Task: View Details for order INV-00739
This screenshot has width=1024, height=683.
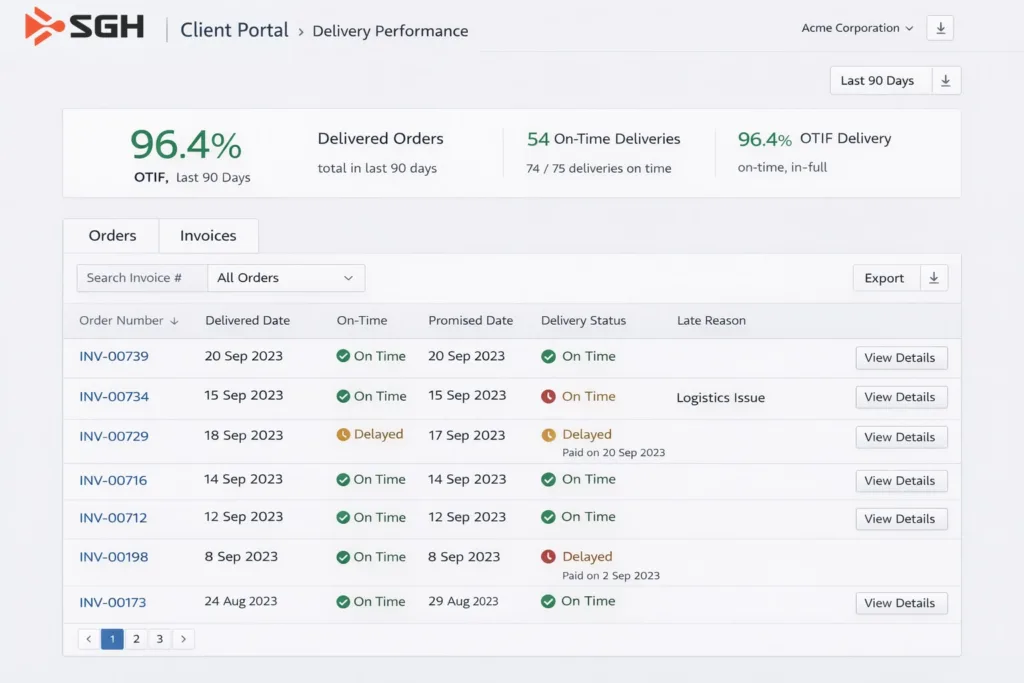Action: tap(900, 358)
